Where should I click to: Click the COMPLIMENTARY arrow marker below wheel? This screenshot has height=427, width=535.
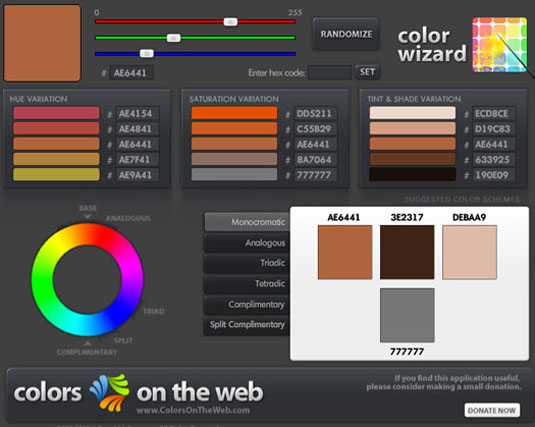point(87,343)
